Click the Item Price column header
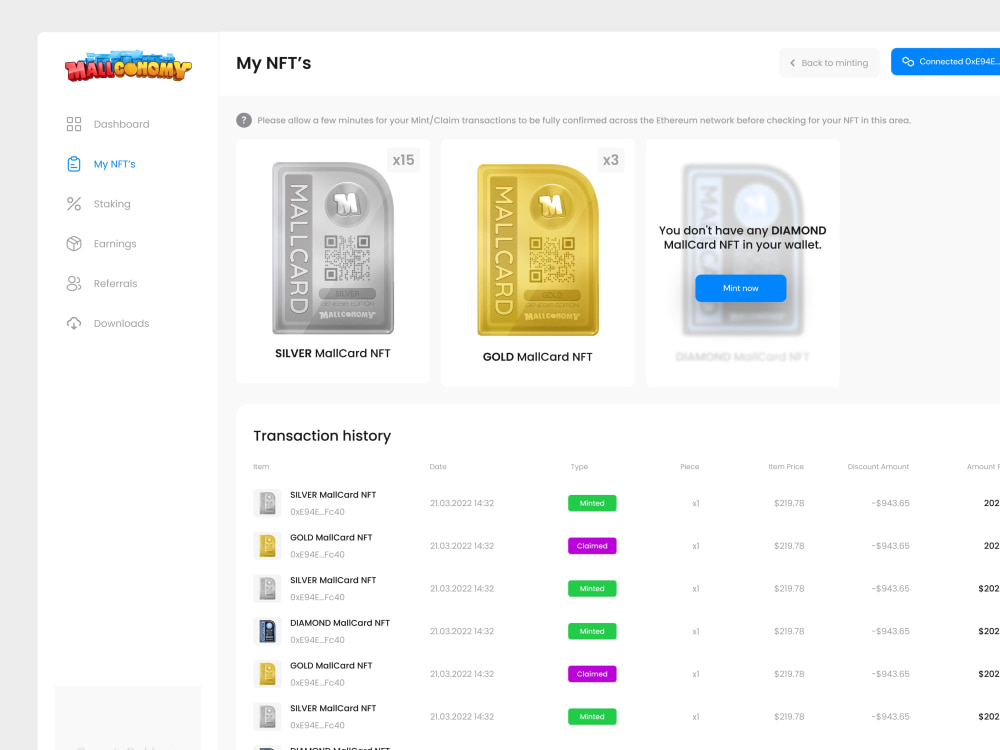The height and width of the screenshot is (750, 1000). click(786, 467)
